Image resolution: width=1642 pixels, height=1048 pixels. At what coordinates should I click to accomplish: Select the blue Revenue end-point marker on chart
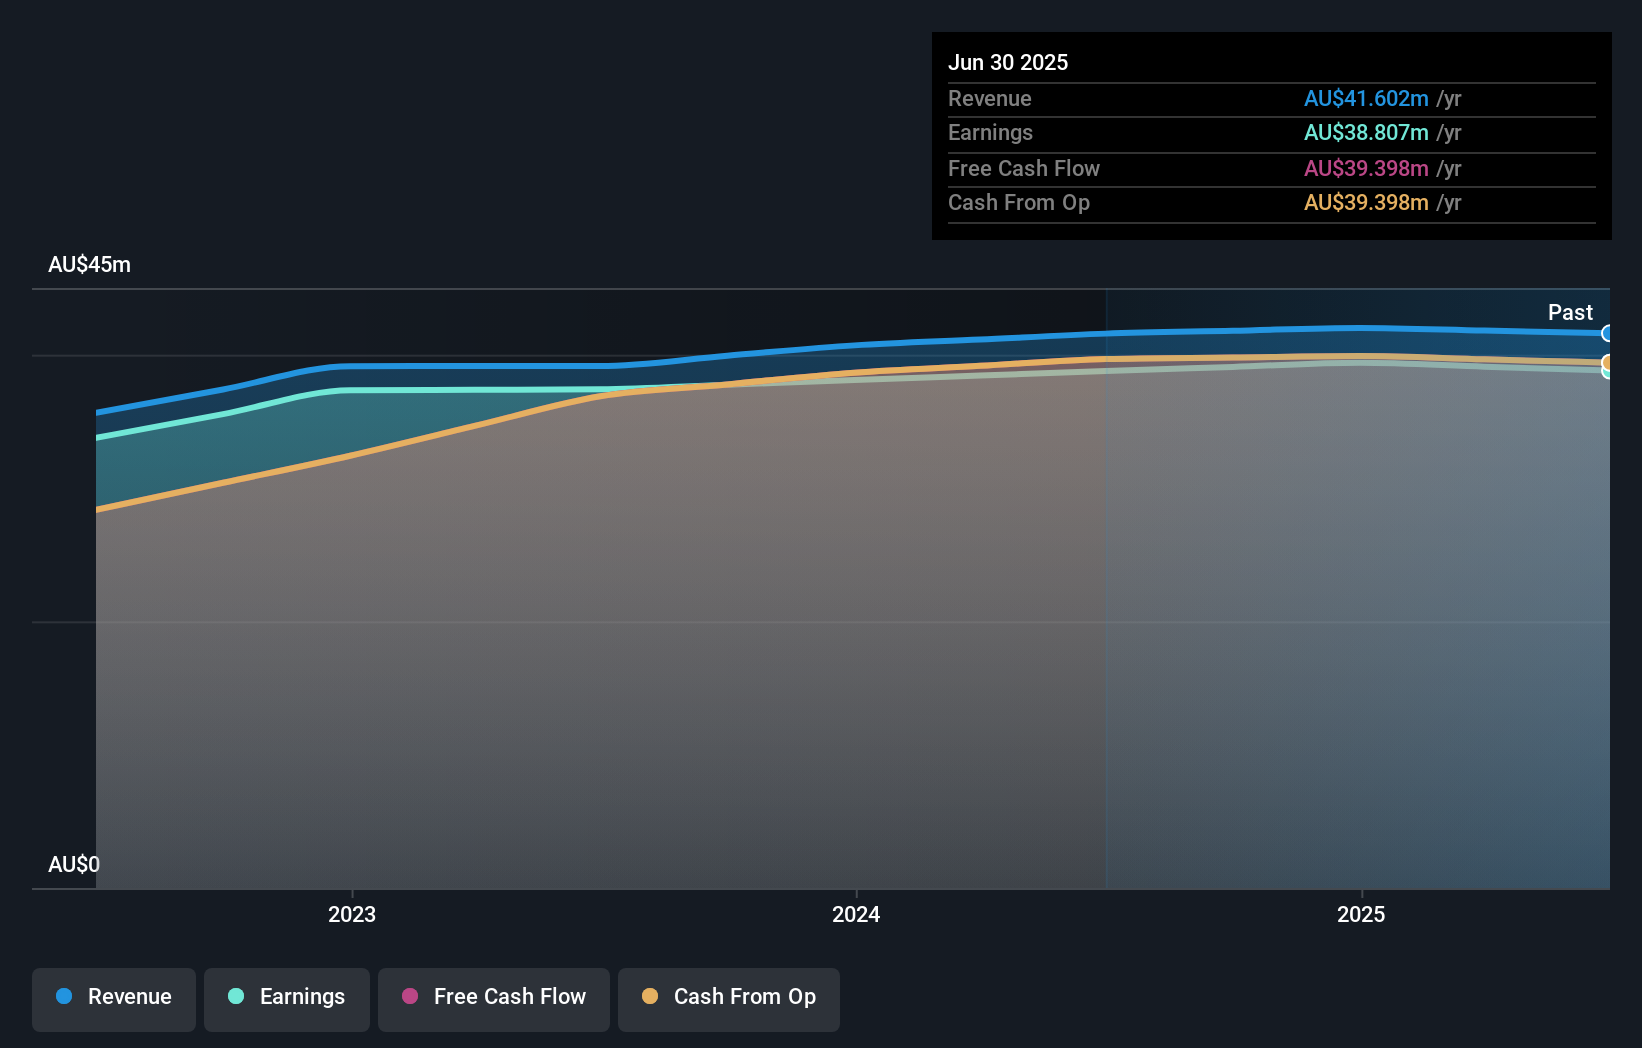(1607, 333)
